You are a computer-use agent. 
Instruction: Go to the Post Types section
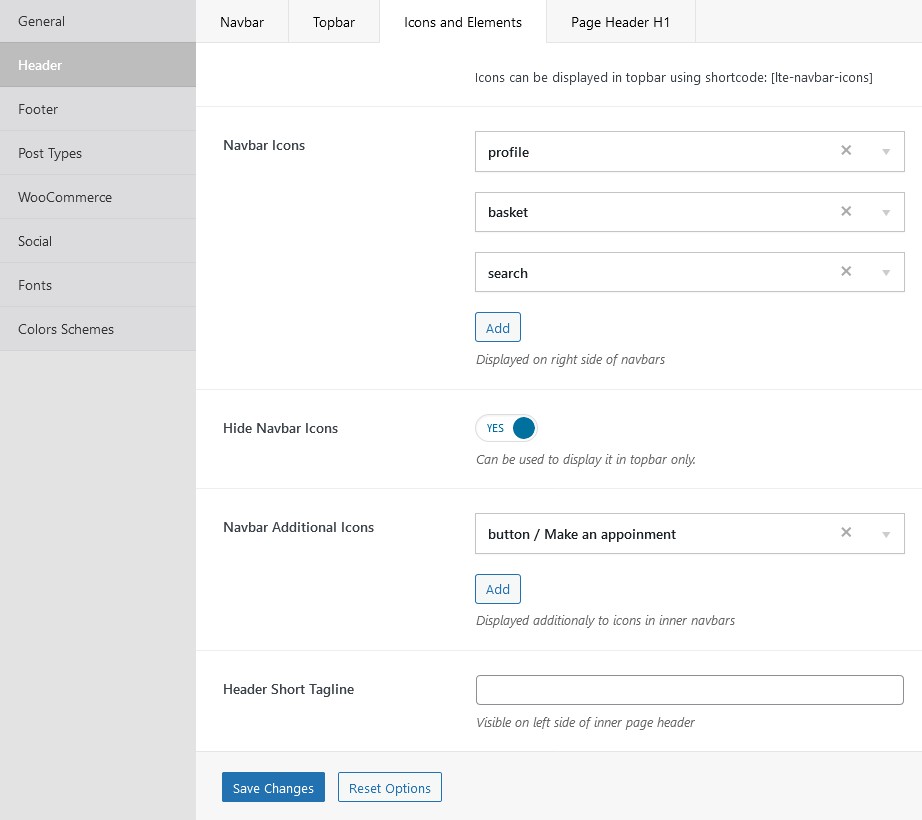click(98, 153)
